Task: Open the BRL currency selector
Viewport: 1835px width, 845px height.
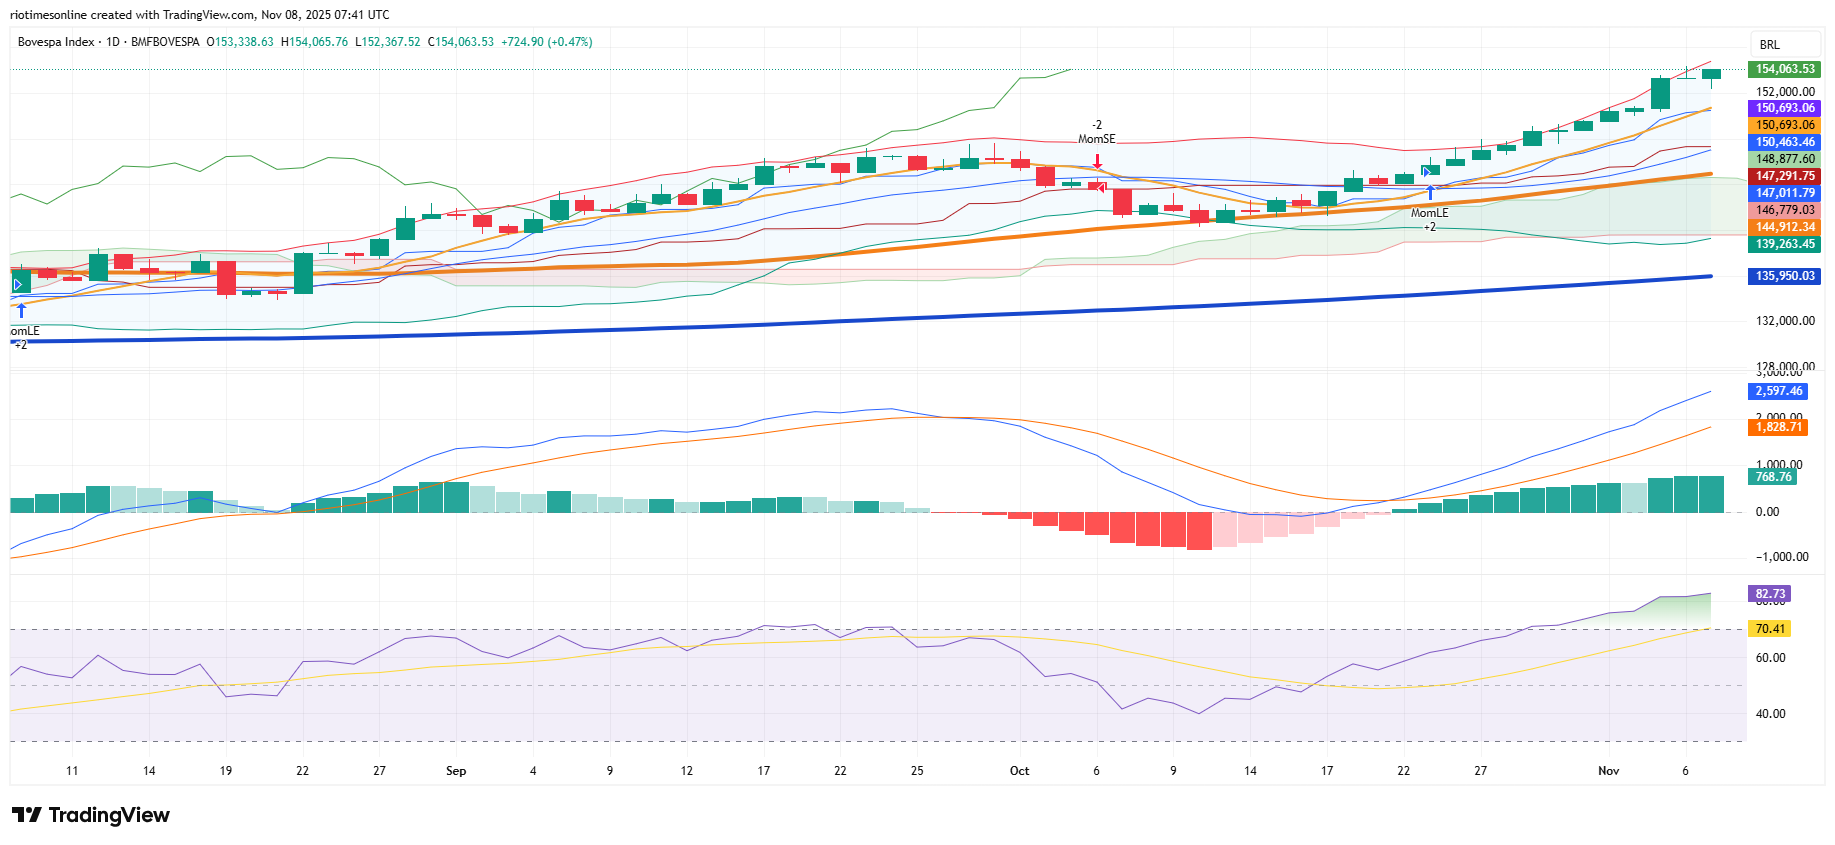Action: click(x=1770, y=45)
